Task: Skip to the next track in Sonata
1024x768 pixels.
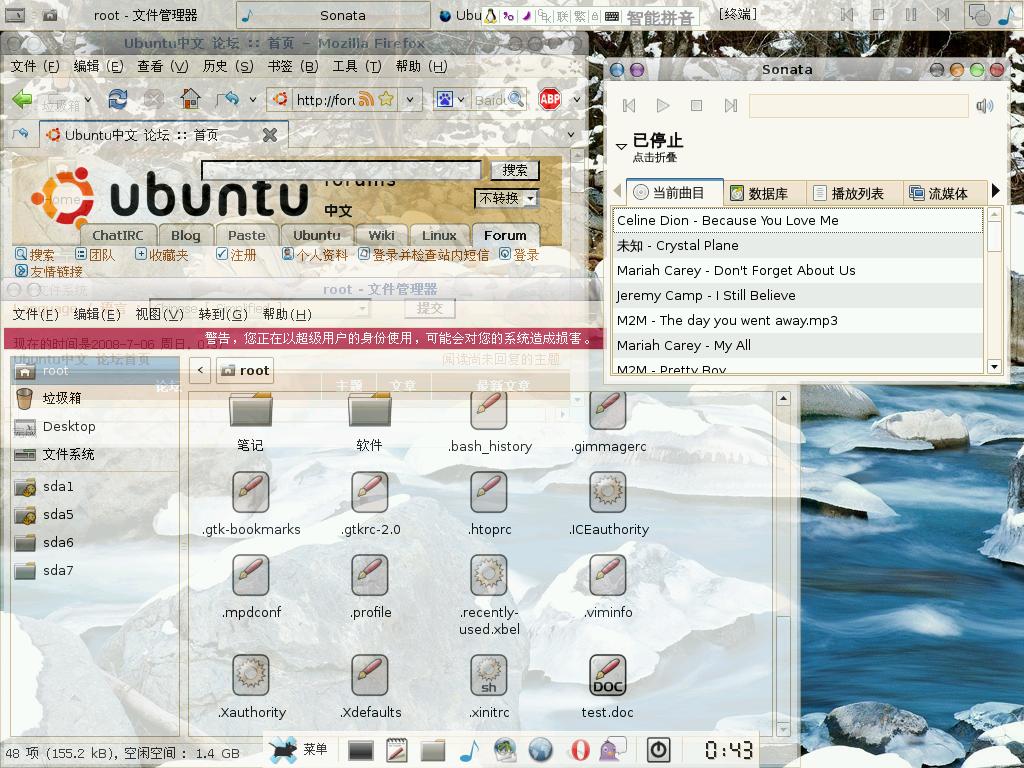Action: pos(731,106)
